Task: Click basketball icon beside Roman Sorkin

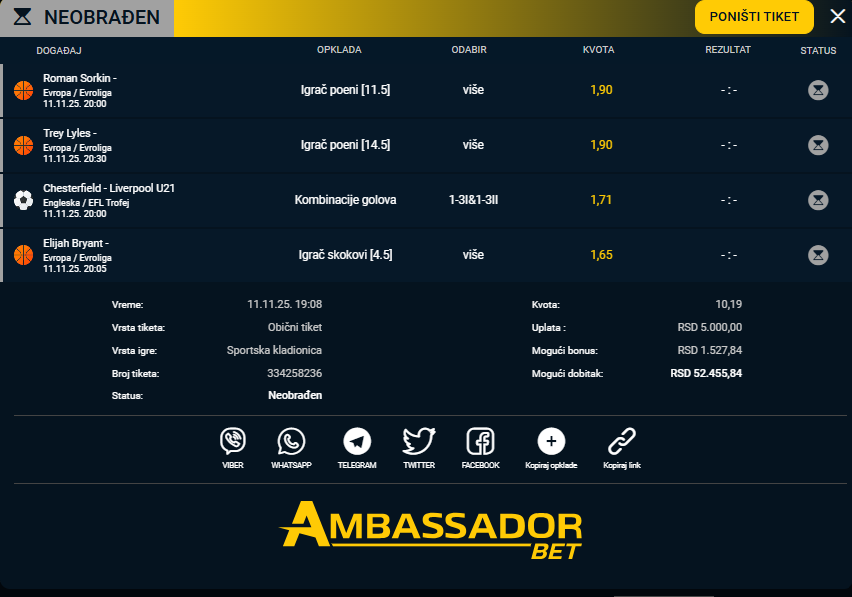Action: [x=23, y=90]
